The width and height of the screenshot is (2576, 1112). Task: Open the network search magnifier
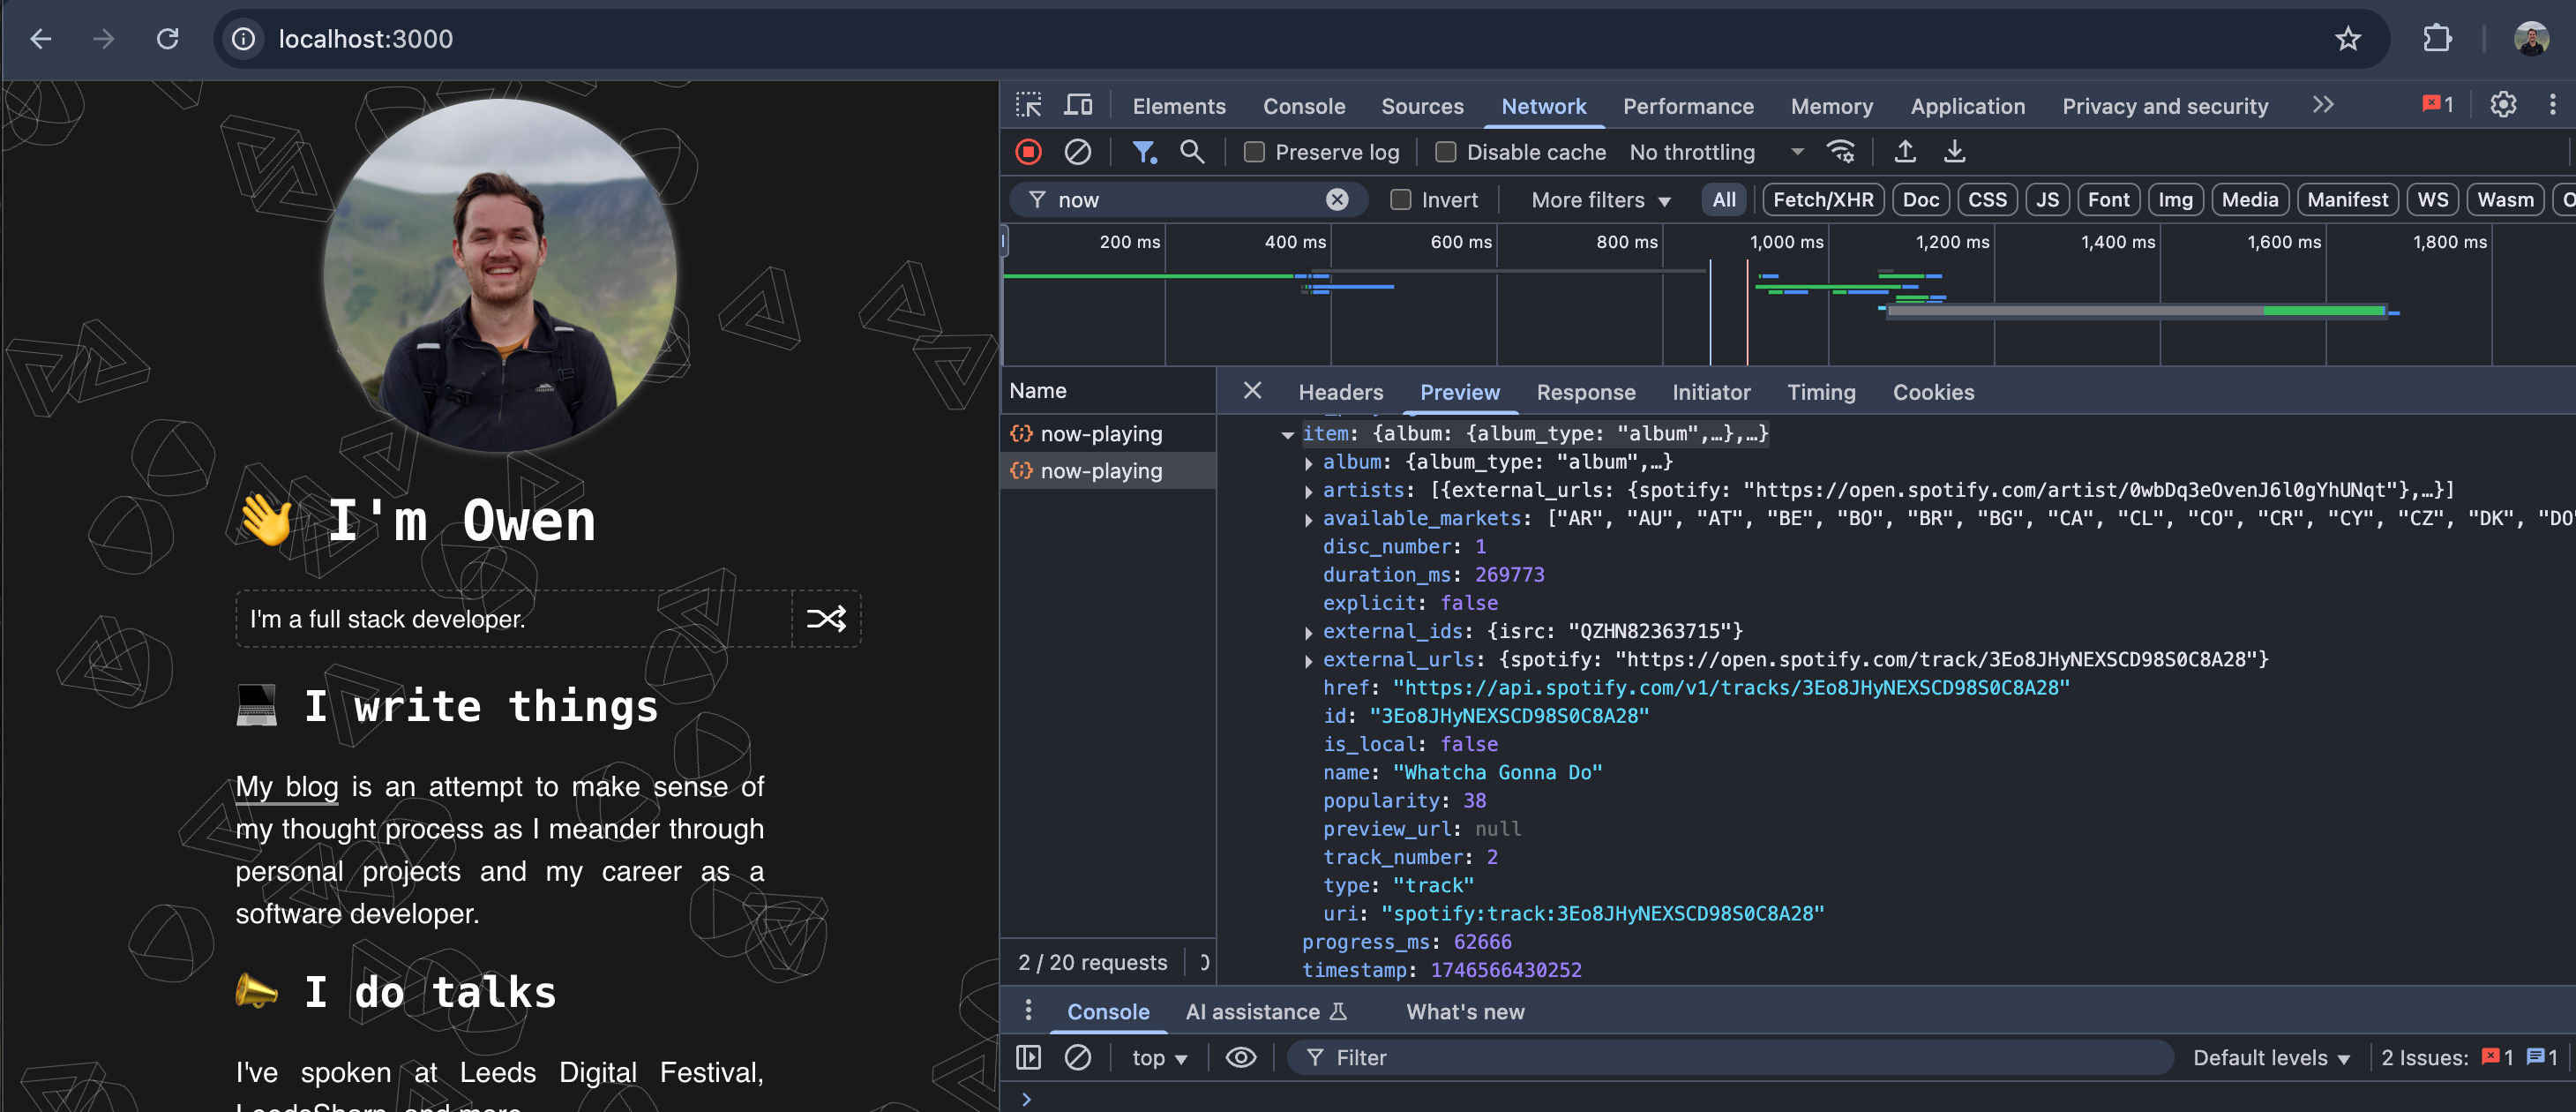pyautogui.click(x=1191, y=152)
